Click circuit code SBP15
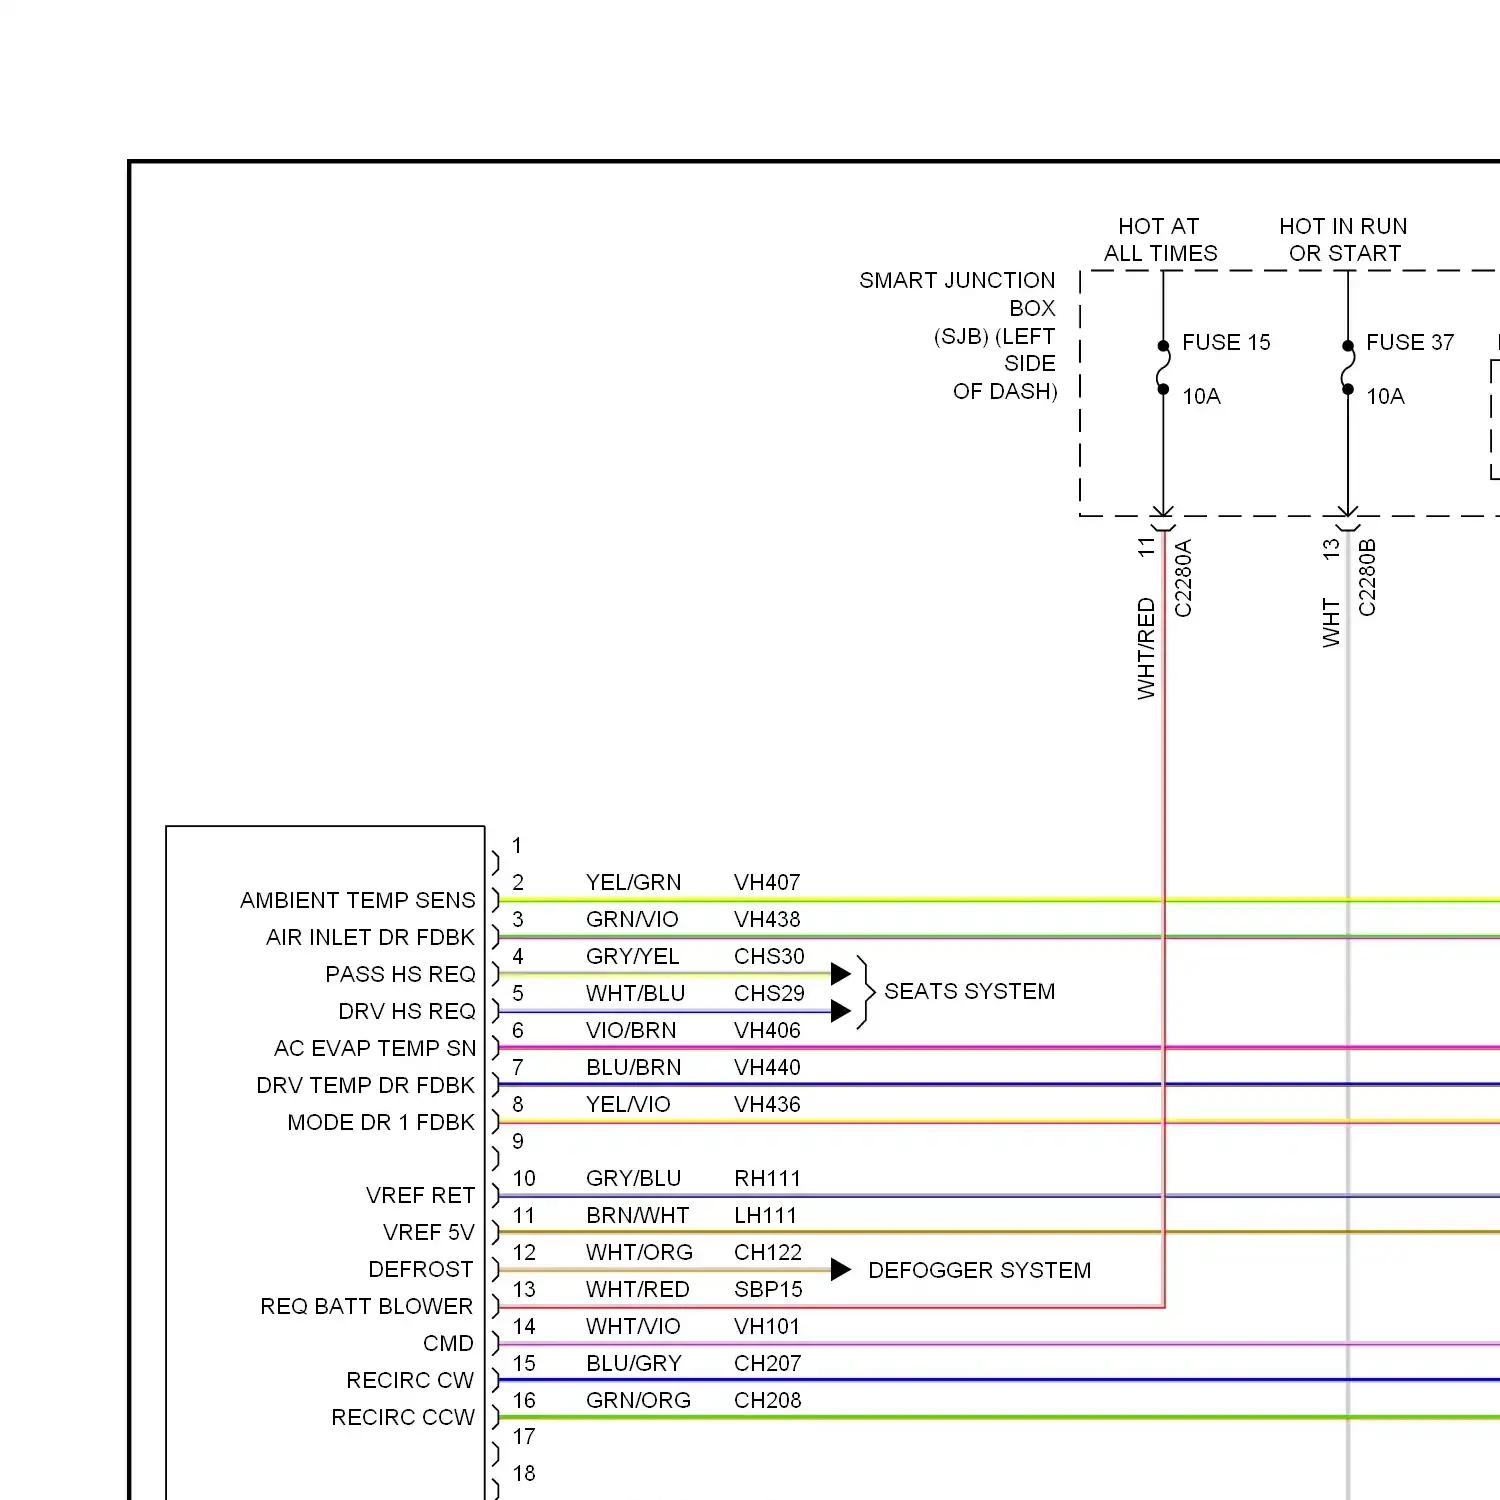 pyautogui.click(x=768, y=1289)
